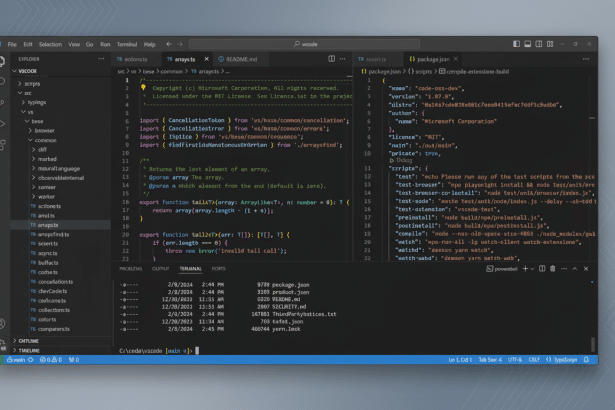Close the arrays.ts tab
The image size is (615, 410).
[207, 59]
